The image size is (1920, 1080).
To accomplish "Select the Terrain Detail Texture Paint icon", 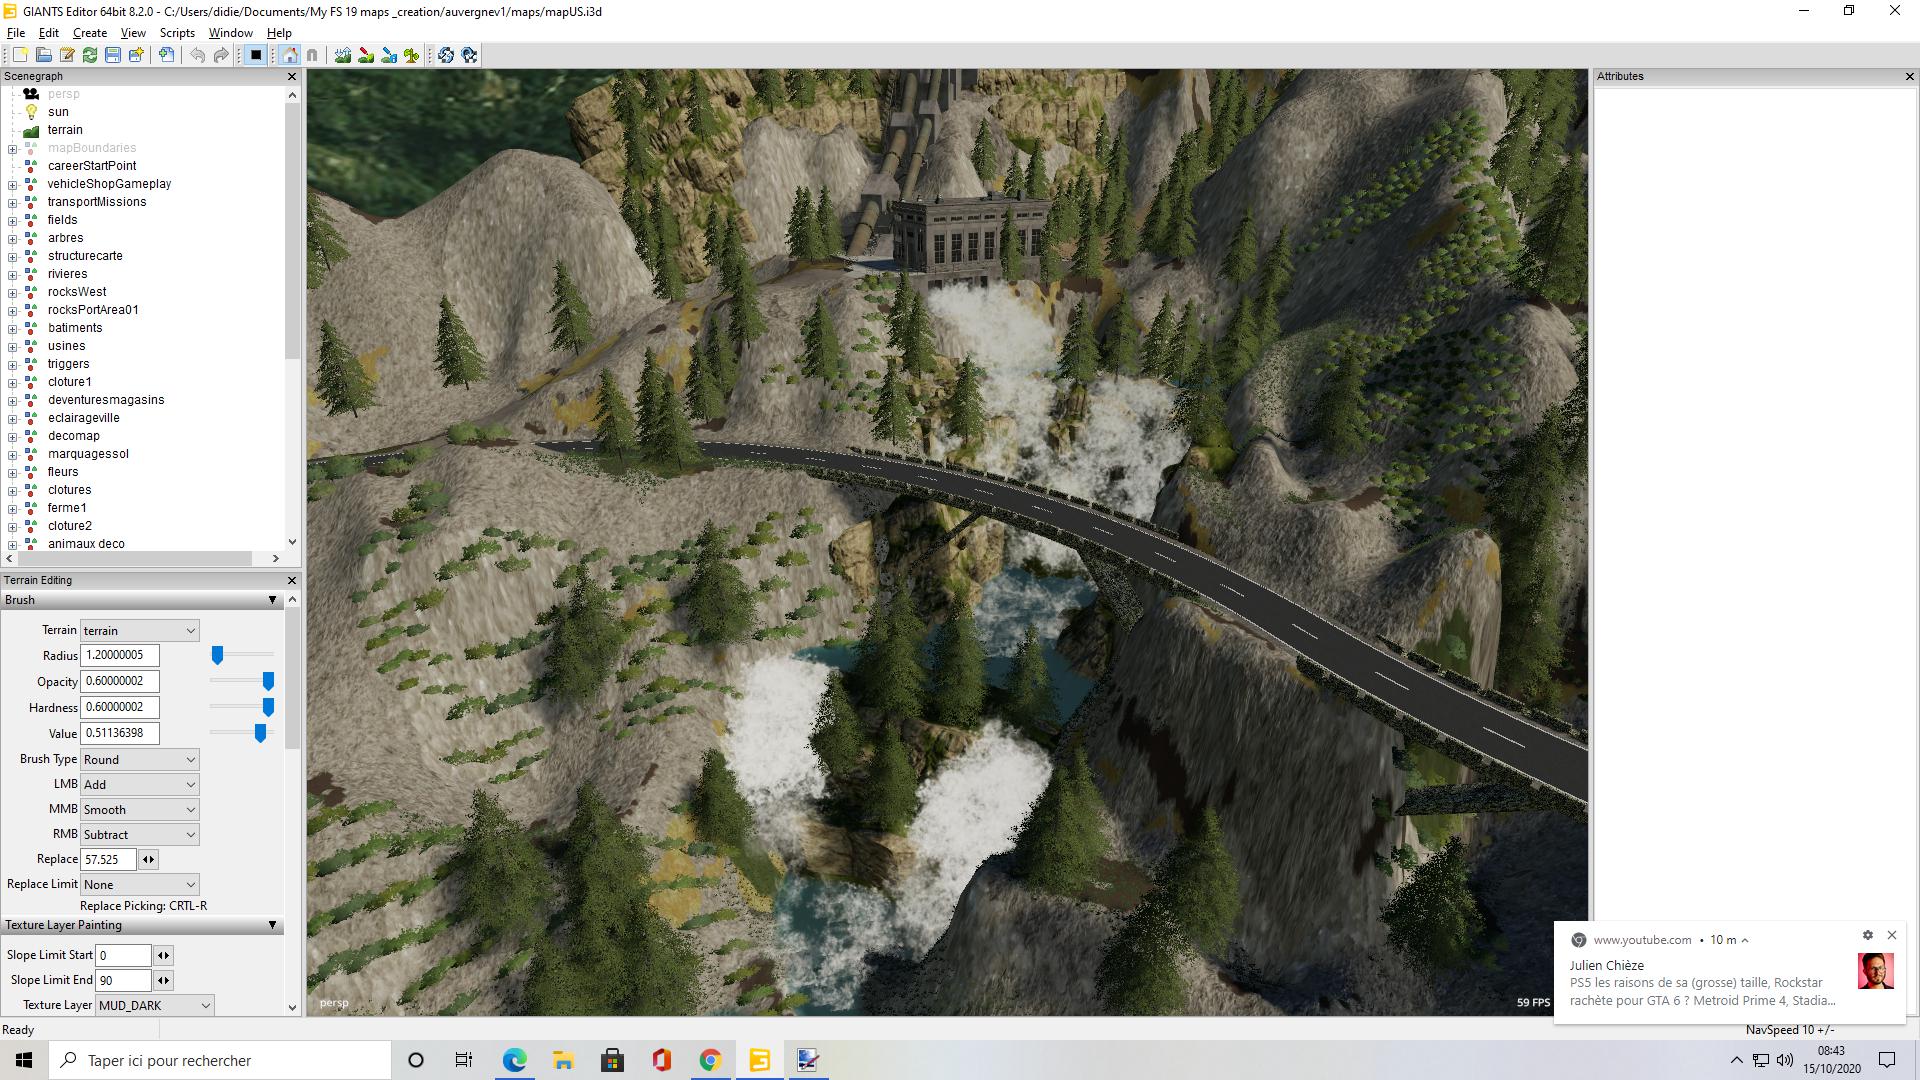I will [366, 55].
